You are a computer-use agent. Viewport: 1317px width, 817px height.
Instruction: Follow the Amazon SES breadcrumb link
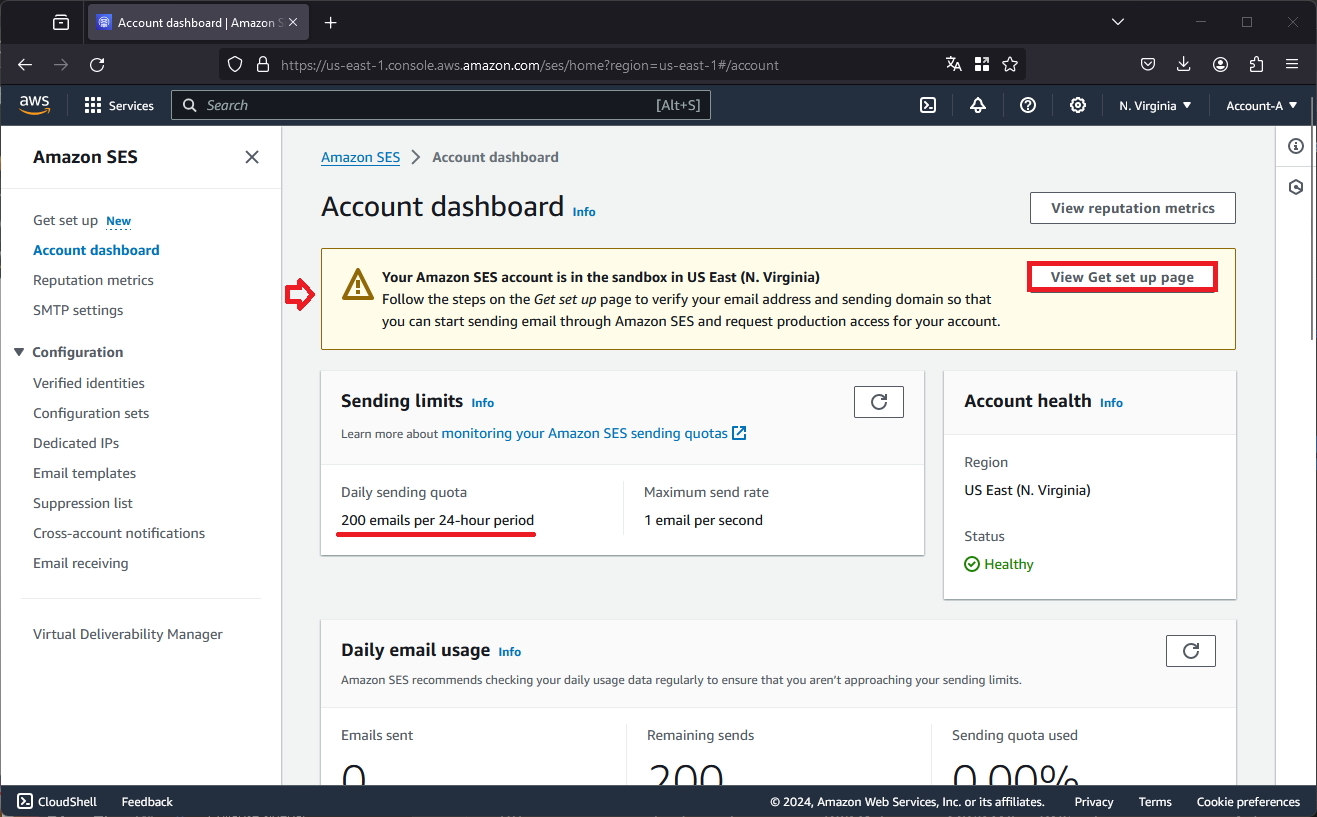click(360, 157)
